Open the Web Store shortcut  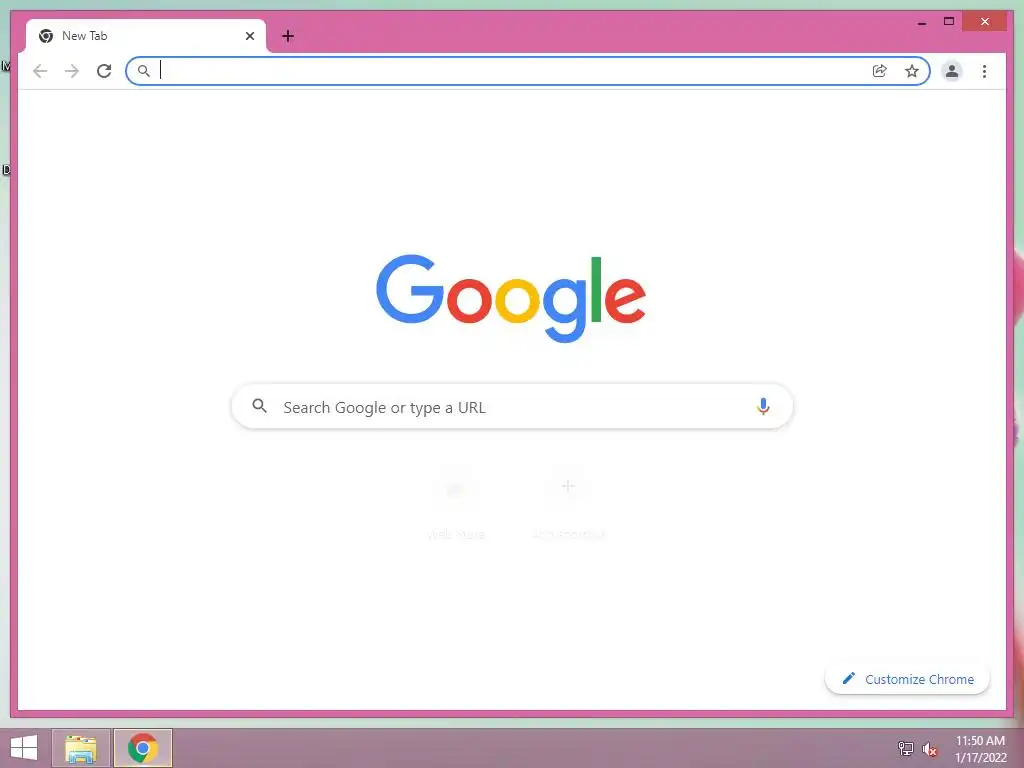click(456, 503)
